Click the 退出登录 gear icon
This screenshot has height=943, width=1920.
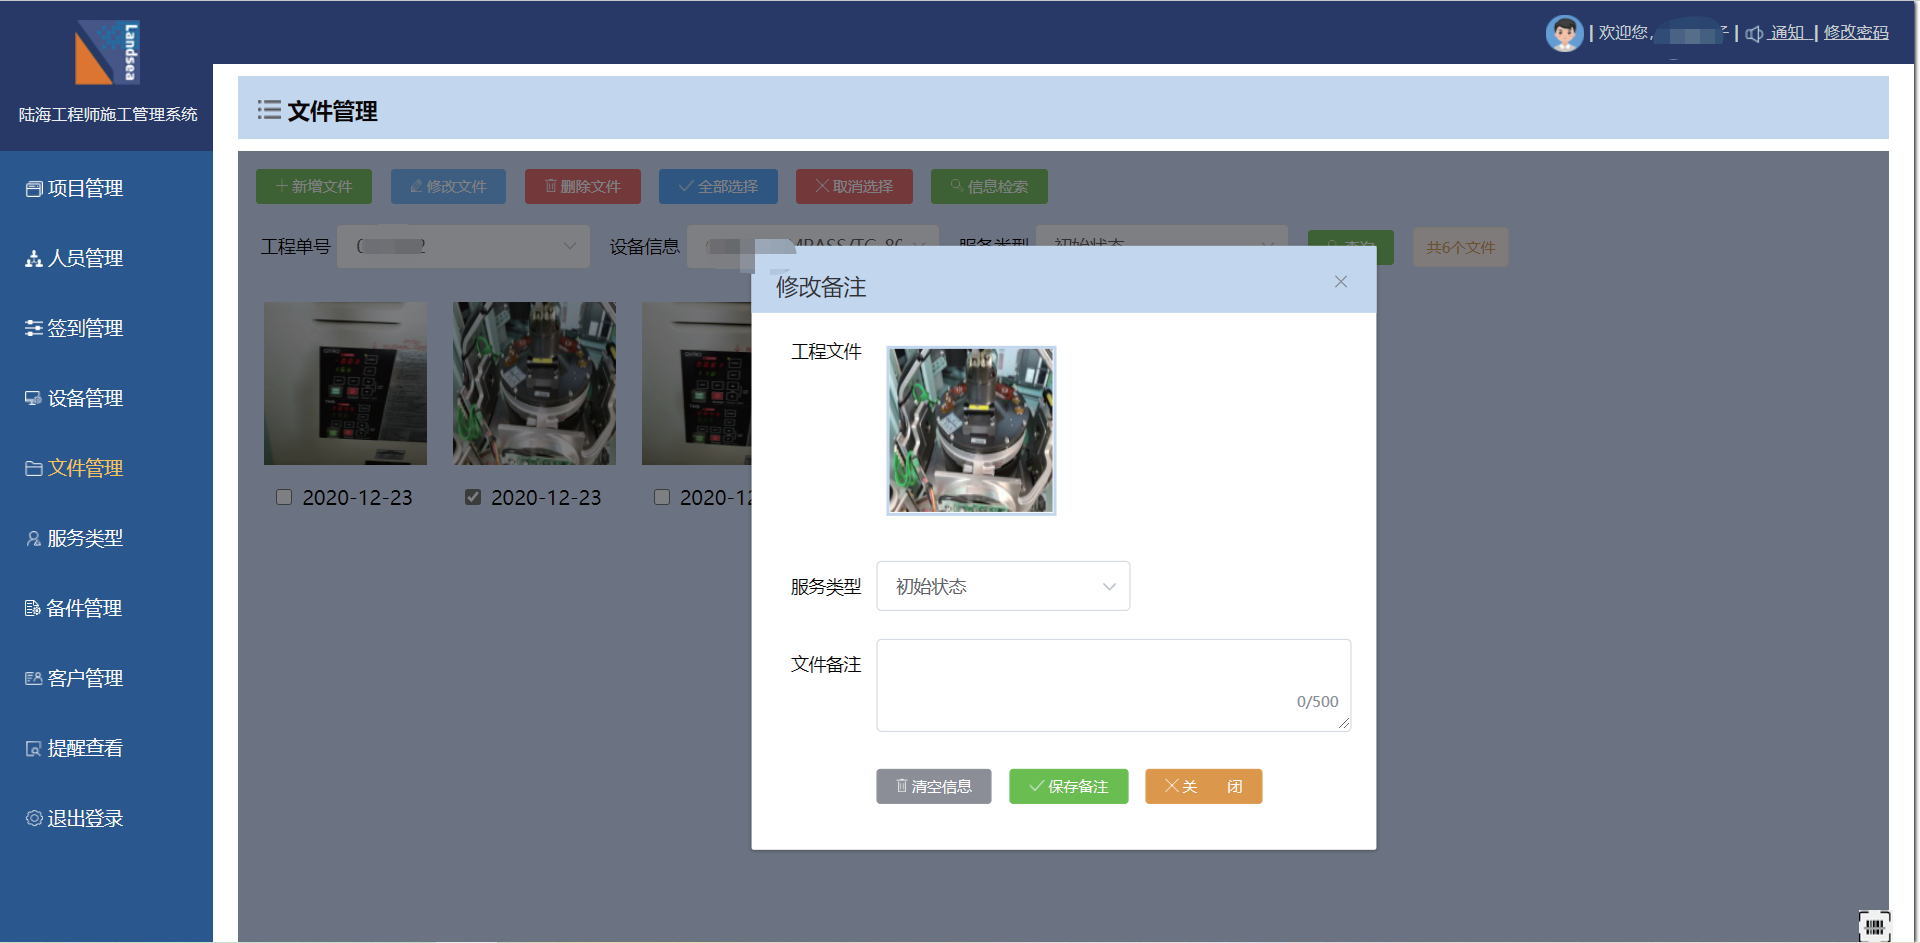click(x=34, y=818)
